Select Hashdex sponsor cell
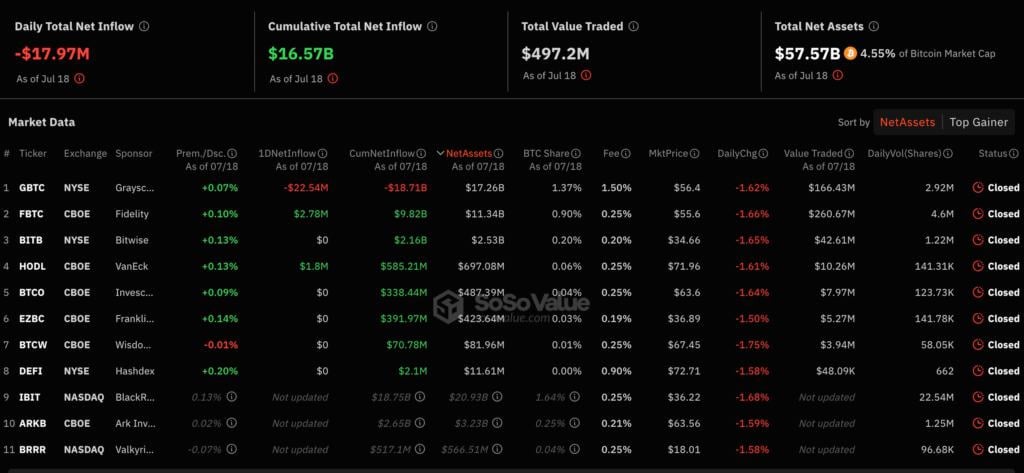The width and height of the screenshot is (1024, 473). 135,371
